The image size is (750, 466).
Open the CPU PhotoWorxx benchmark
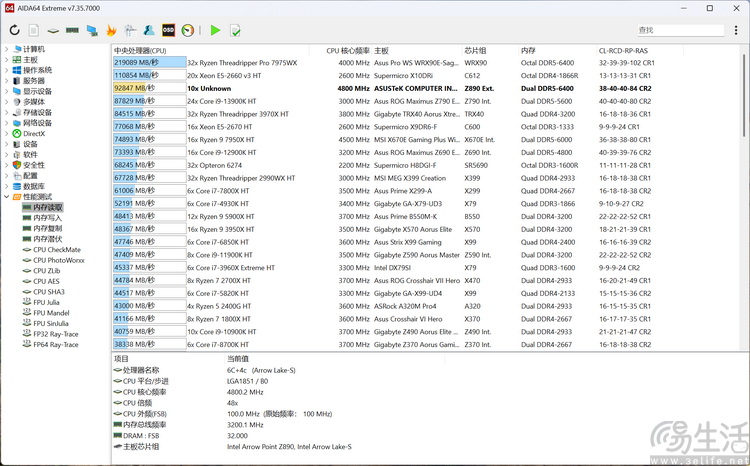(x=59, y=260)
